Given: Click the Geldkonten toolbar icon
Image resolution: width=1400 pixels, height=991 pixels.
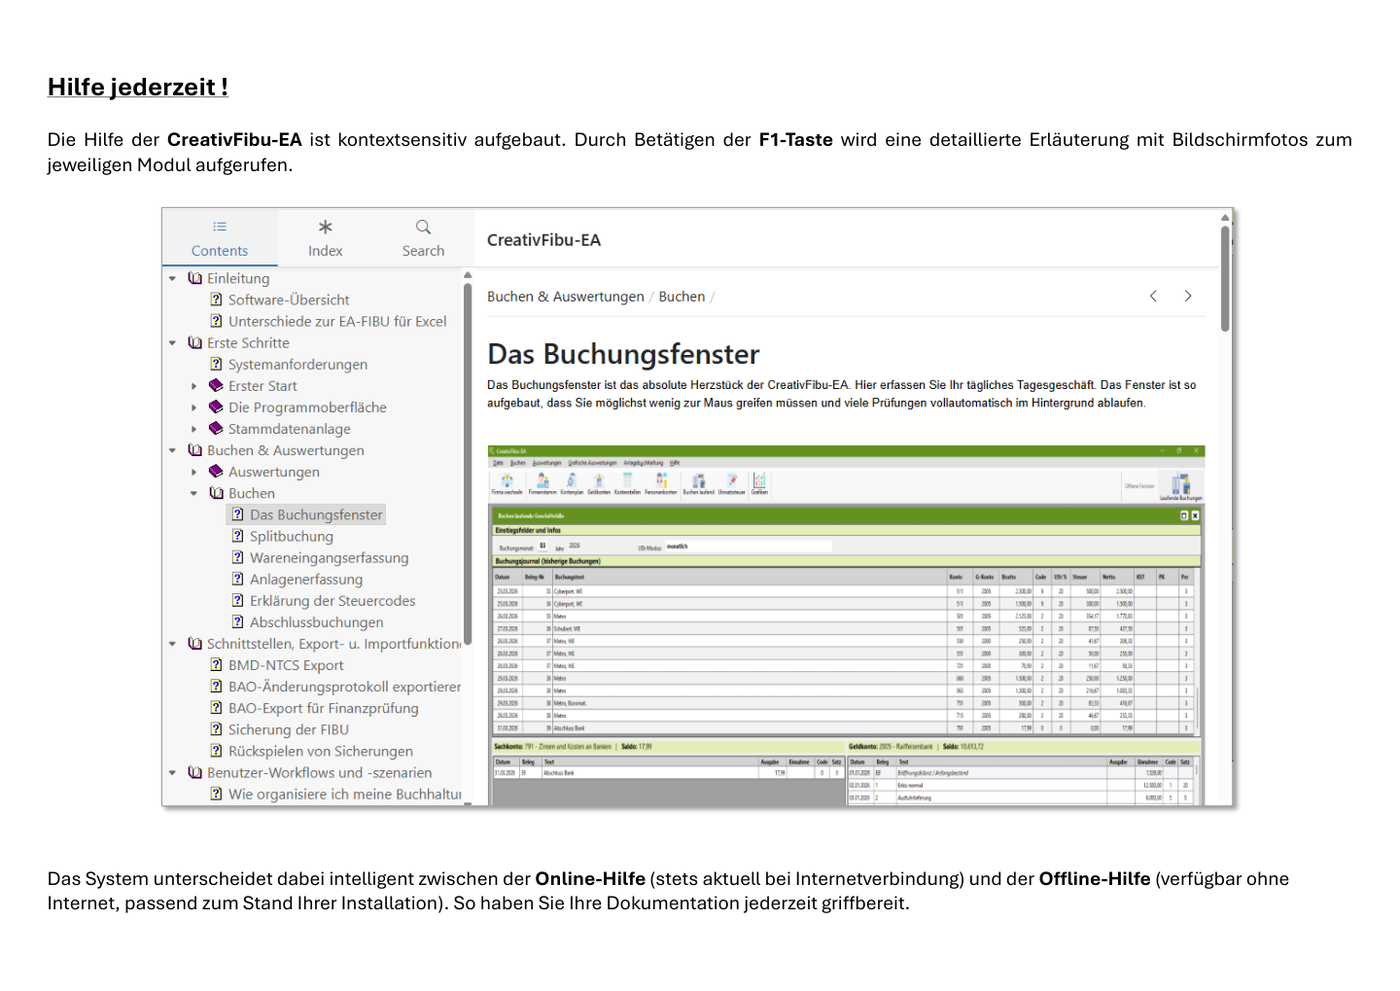Looking at the screenshot, I should pos(599,484).
